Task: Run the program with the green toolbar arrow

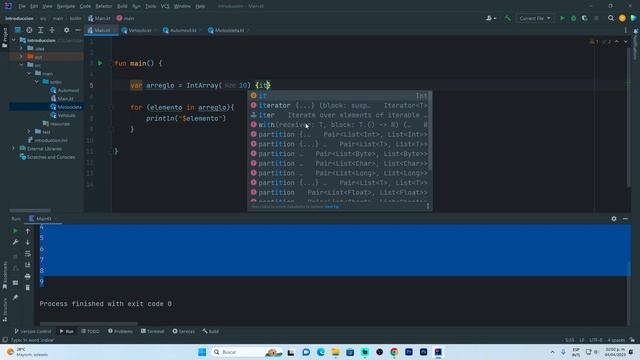Action: (562, 18)
